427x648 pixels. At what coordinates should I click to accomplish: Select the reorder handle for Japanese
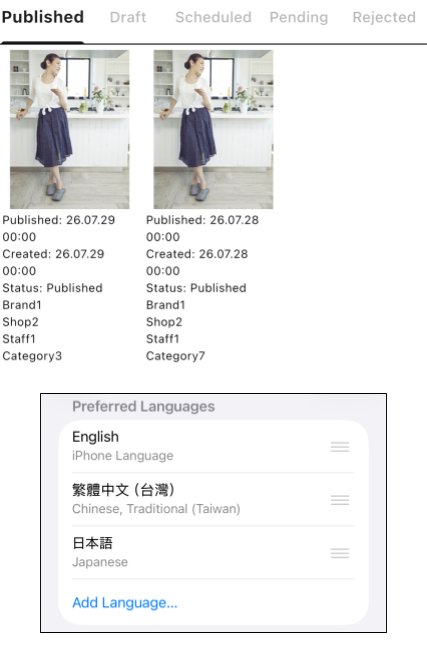click(x=340, y=553)
